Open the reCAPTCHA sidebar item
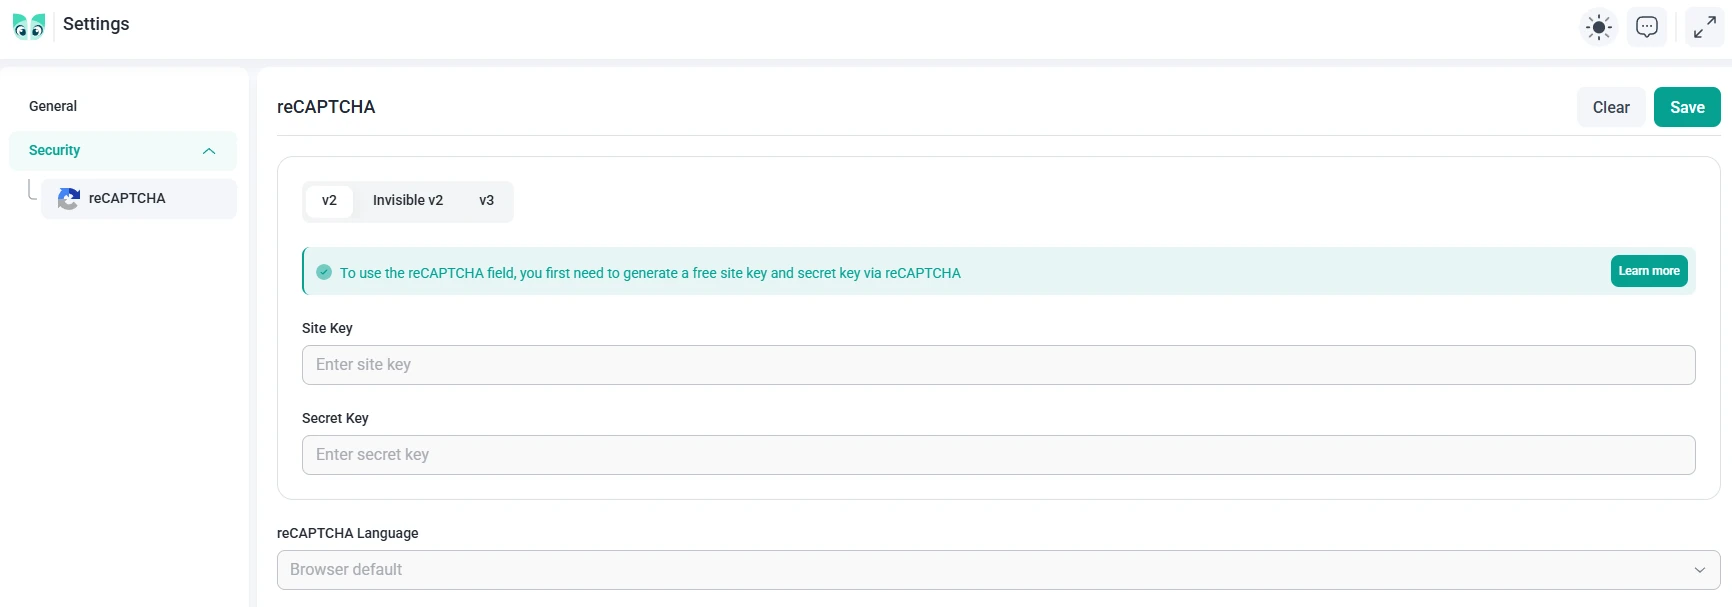The image size is (1732, 607). click(139, 199)
